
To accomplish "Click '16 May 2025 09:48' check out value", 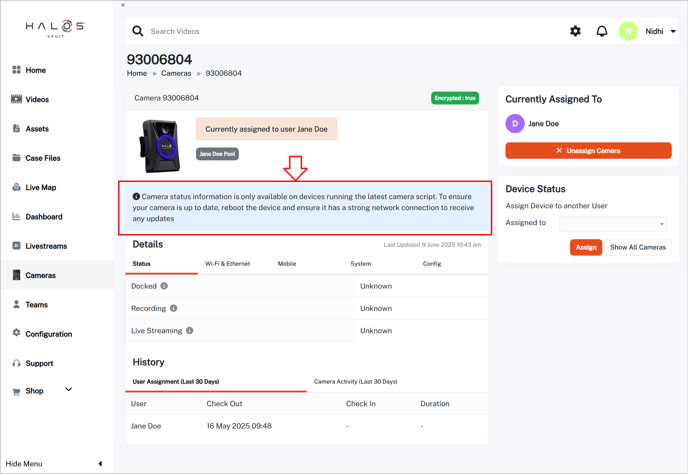I will click(239, 426).
